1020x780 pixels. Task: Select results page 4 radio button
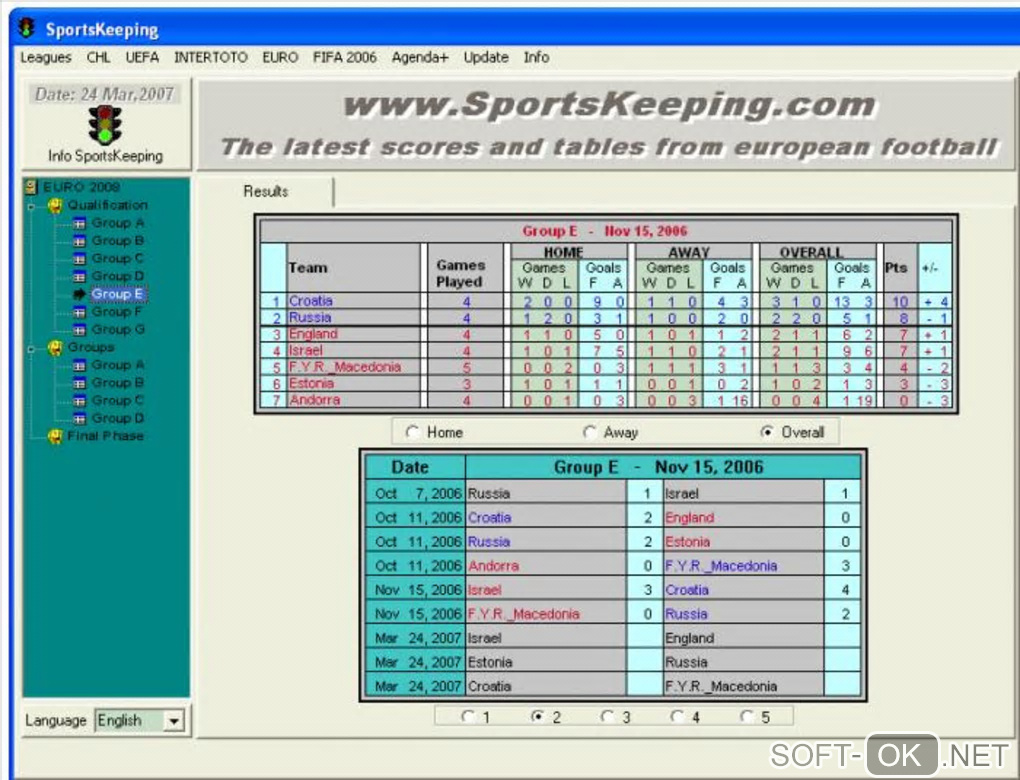click(x=677, y=716)
